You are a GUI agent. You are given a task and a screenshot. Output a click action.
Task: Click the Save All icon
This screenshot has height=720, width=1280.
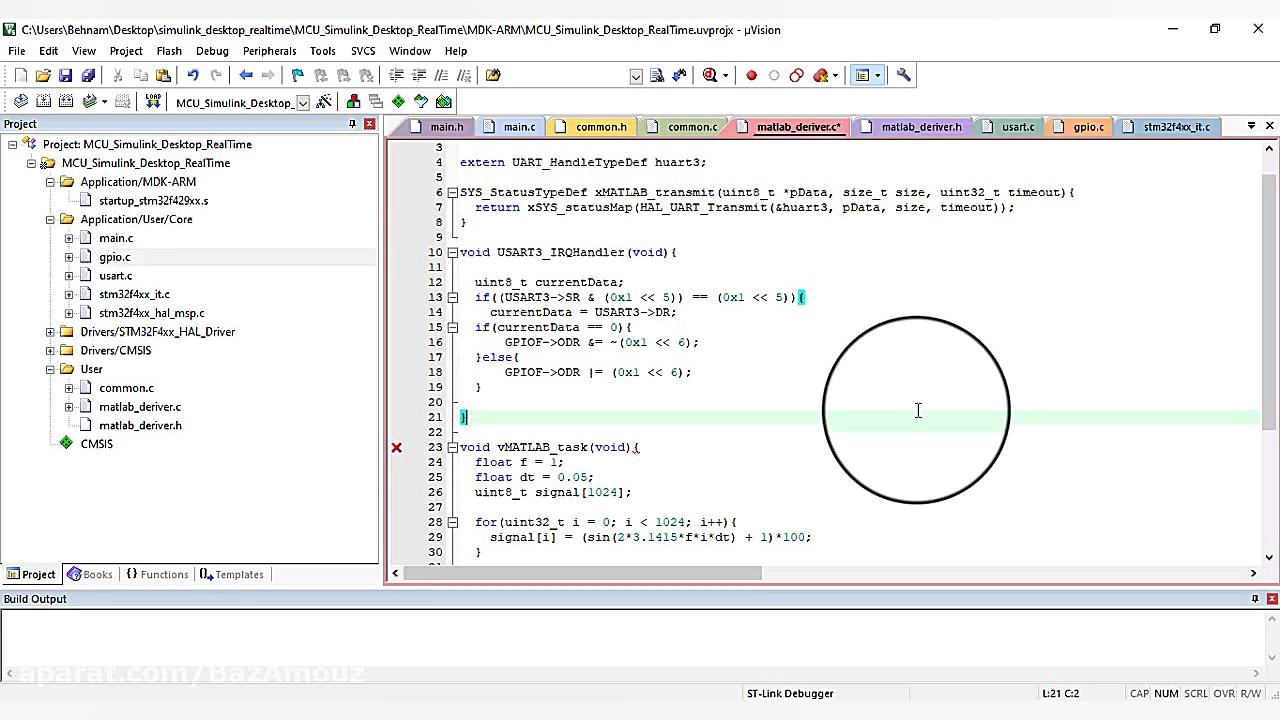click(x=88, y=75)
